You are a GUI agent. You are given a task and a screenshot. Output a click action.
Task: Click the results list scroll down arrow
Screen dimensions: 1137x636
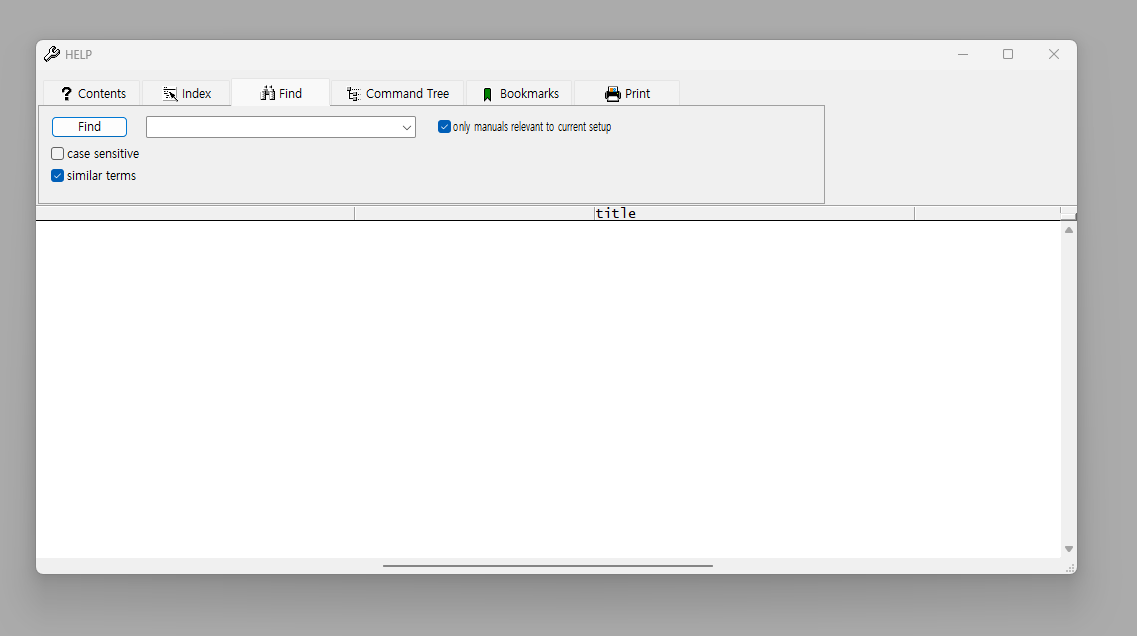tap(1069, 549)
